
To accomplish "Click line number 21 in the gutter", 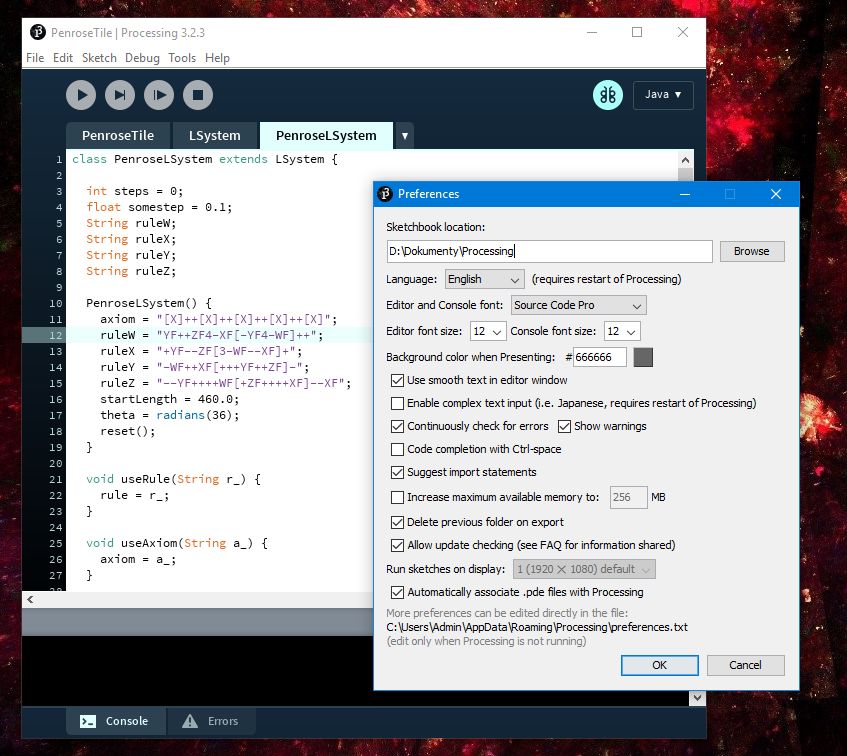I will 56,480.
